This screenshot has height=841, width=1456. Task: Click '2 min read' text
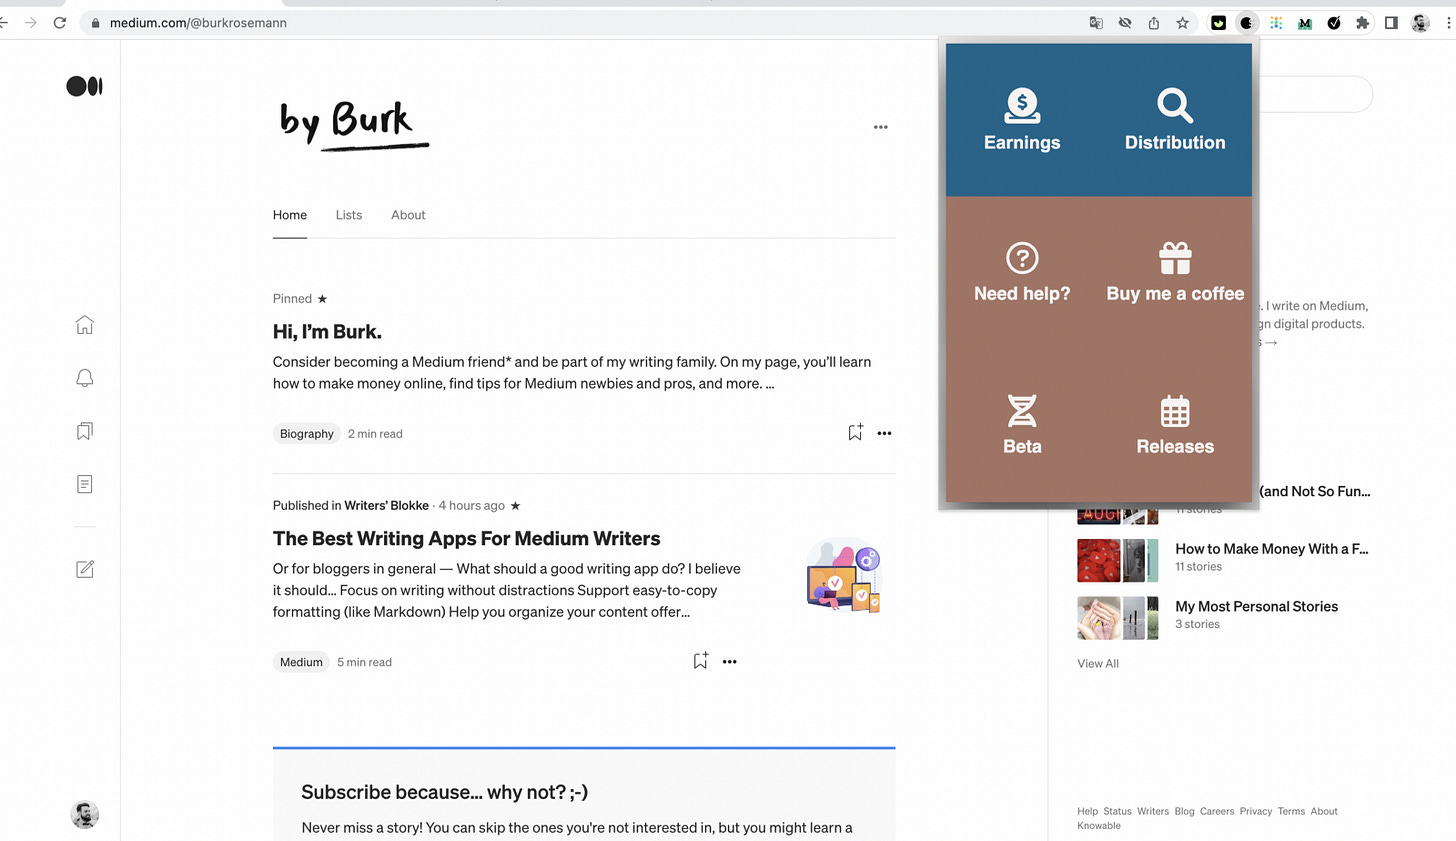click(x=375, y=434)
